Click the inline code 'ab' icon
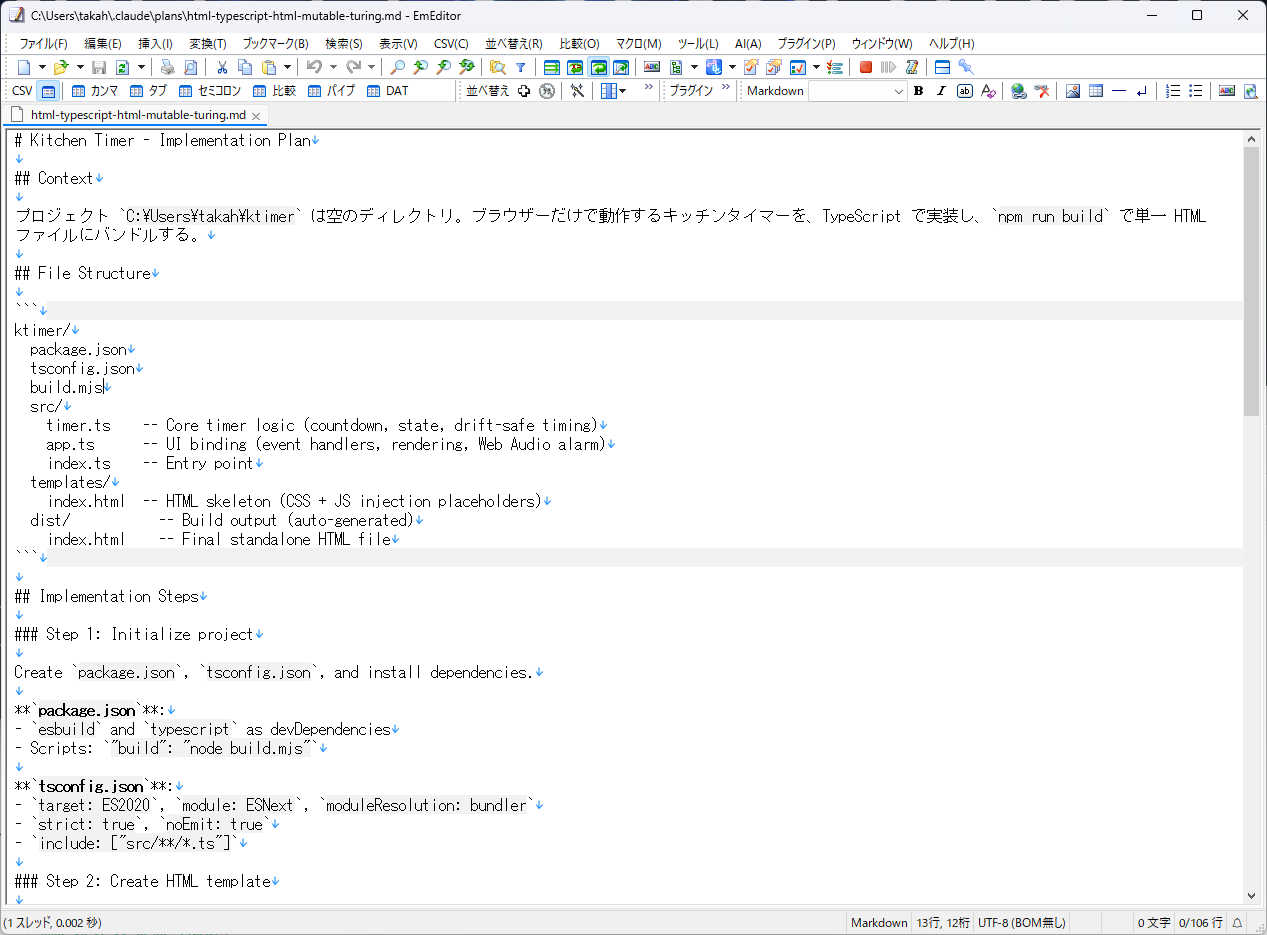1267x935 pixels. (964, 91)
